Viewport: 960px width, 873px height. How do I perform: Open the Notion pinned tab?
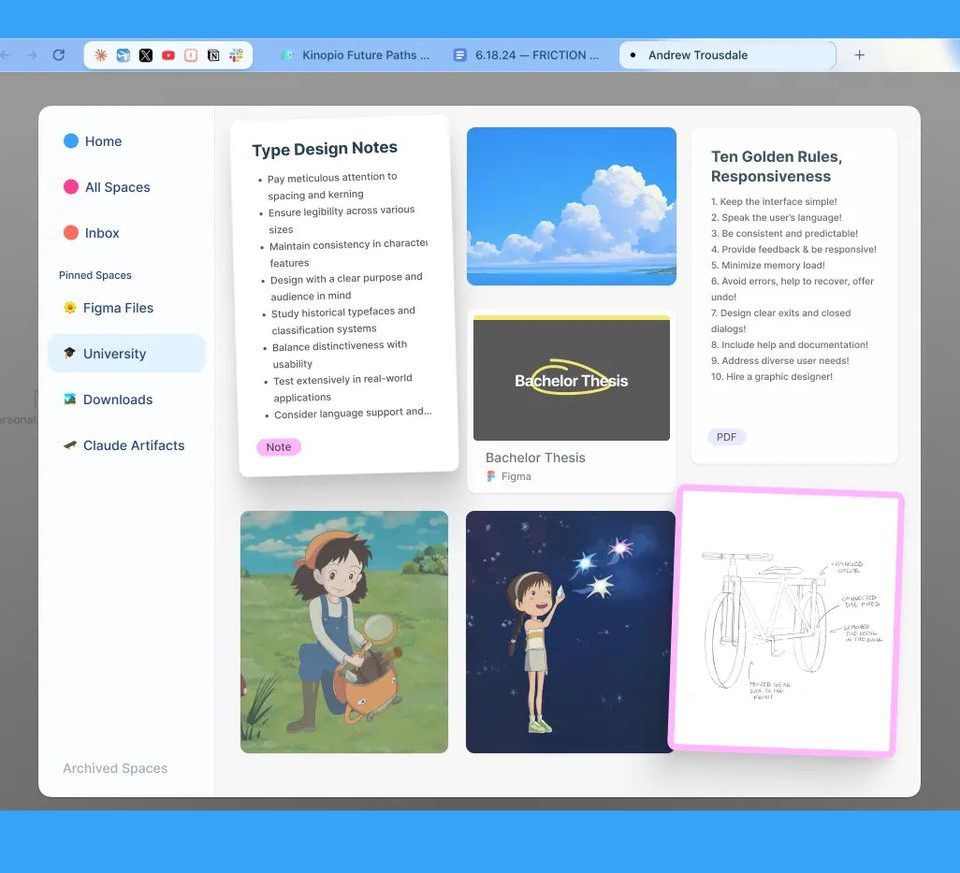coord(213,56)
